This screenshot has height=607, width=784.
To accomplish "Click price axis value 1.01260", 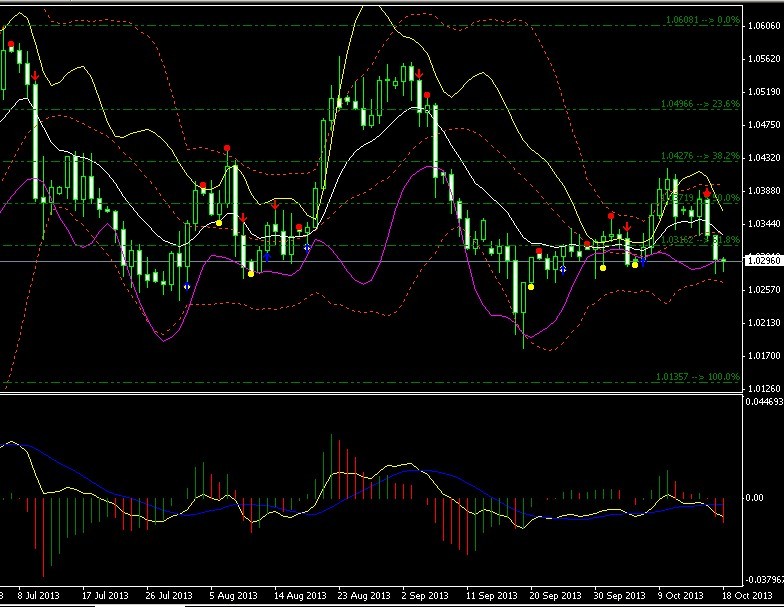I will (764, 388).
